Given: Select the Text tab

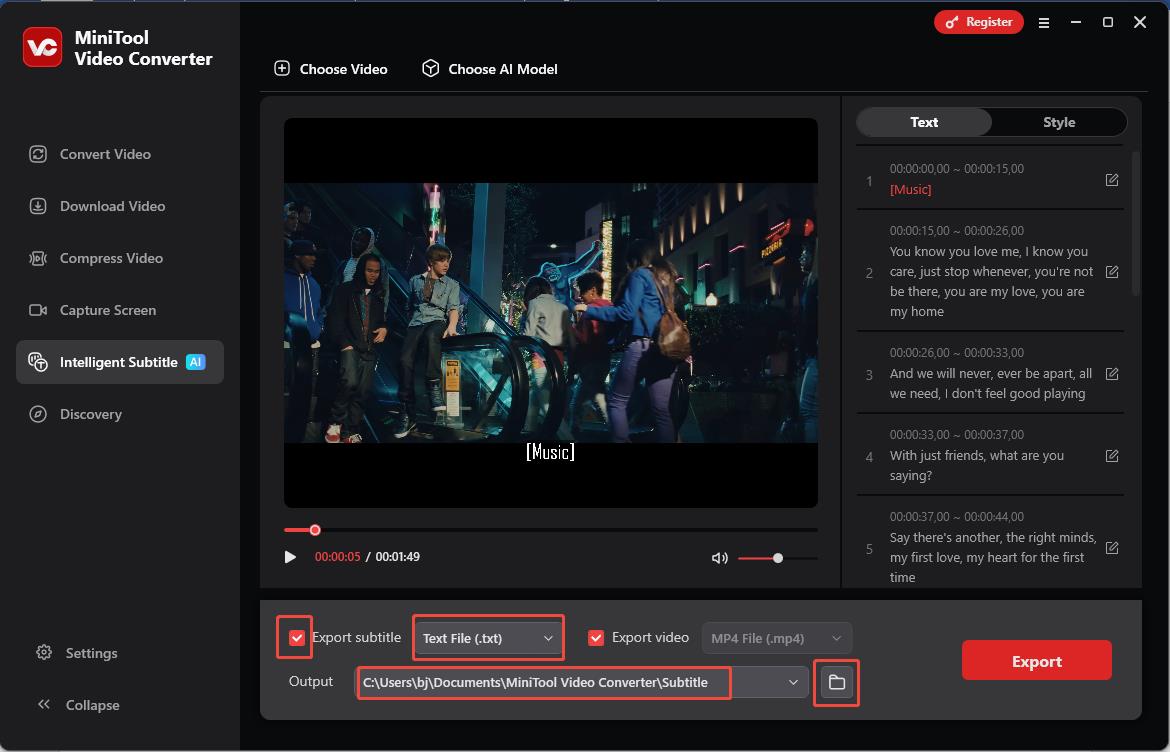Looking at the screenshot, I should pyautogui.click(x=924, y=122).
